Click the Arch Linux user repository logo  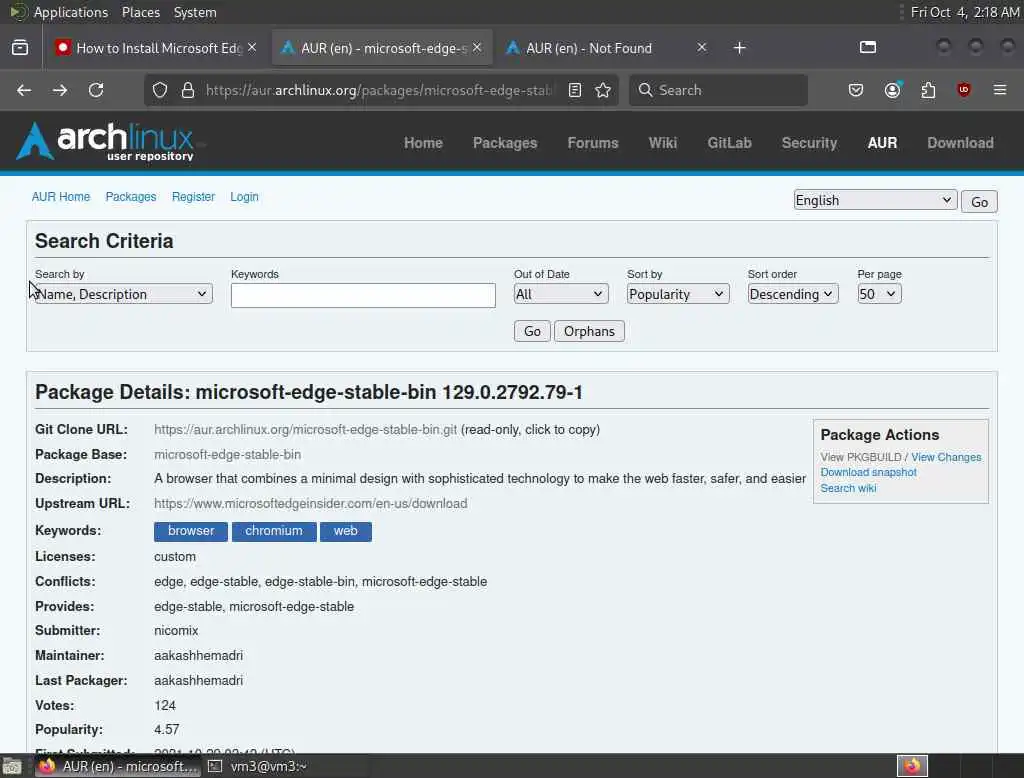tap(106, 141)
